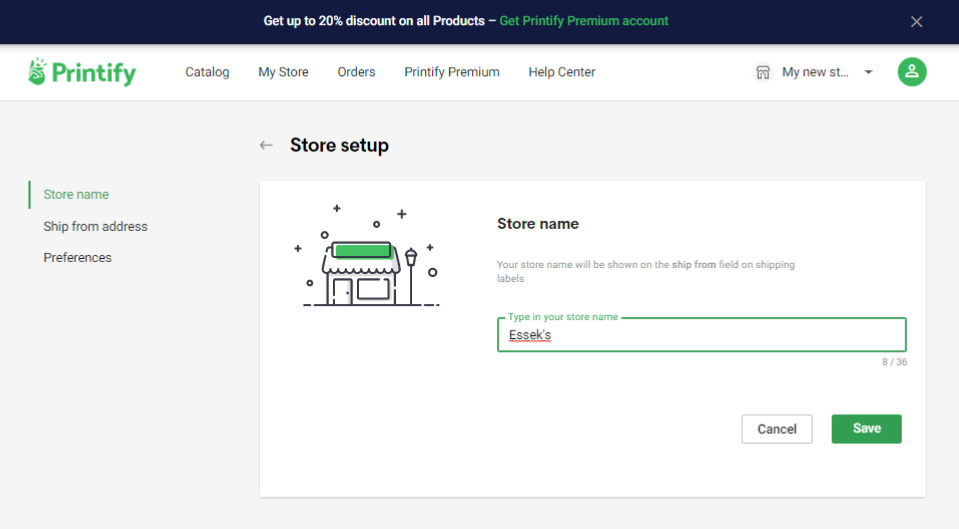Click the store icon beside My new store

(763, 72)
